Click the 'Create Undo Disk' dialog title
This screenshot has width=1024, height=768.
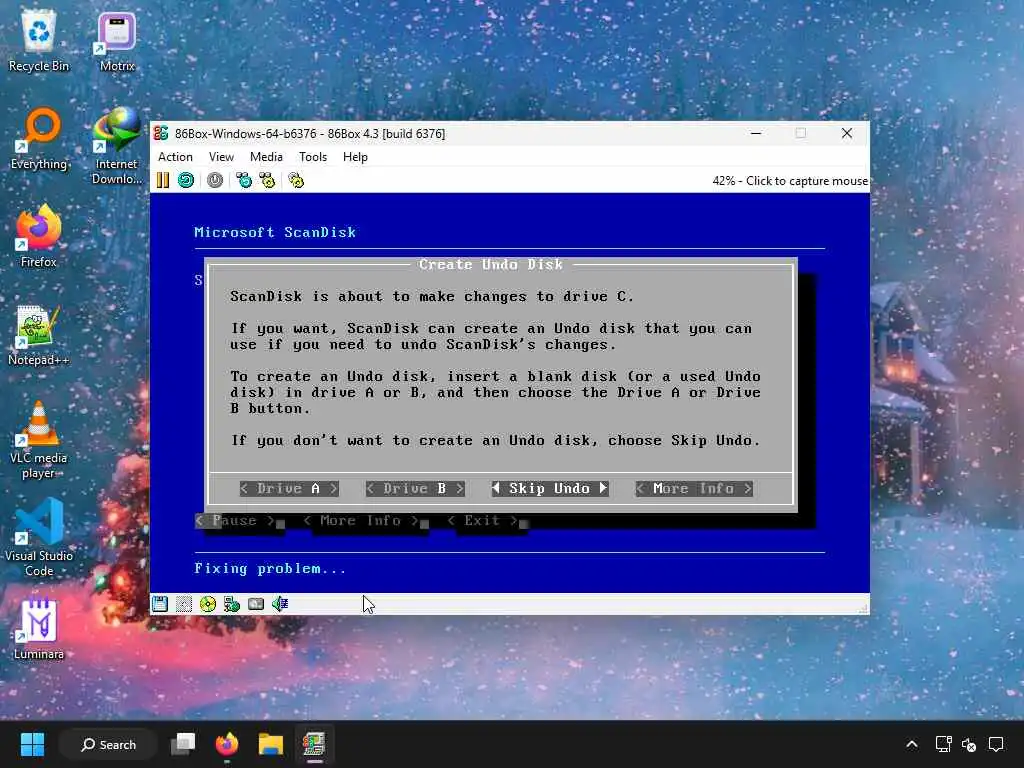tap(491, 264)
